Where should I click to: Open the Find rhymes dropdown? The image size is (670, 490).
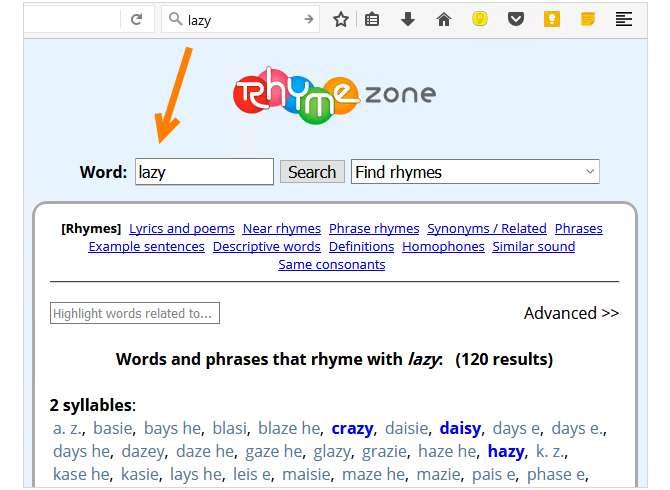(475, 172)
